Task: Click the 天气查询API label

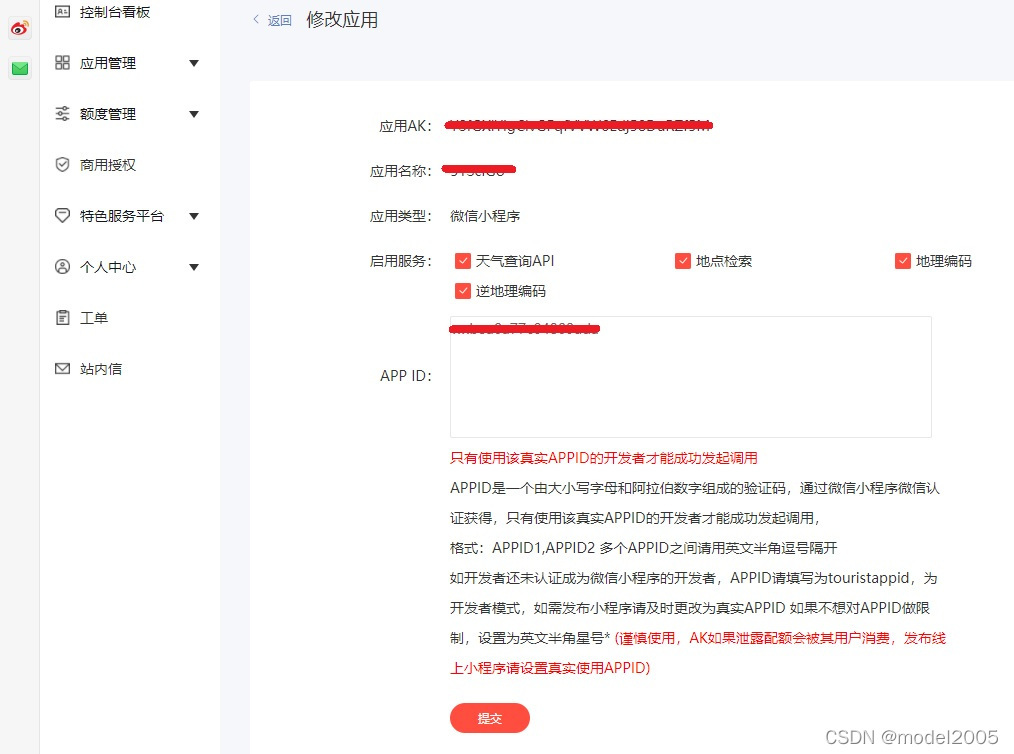Action: 515,261
